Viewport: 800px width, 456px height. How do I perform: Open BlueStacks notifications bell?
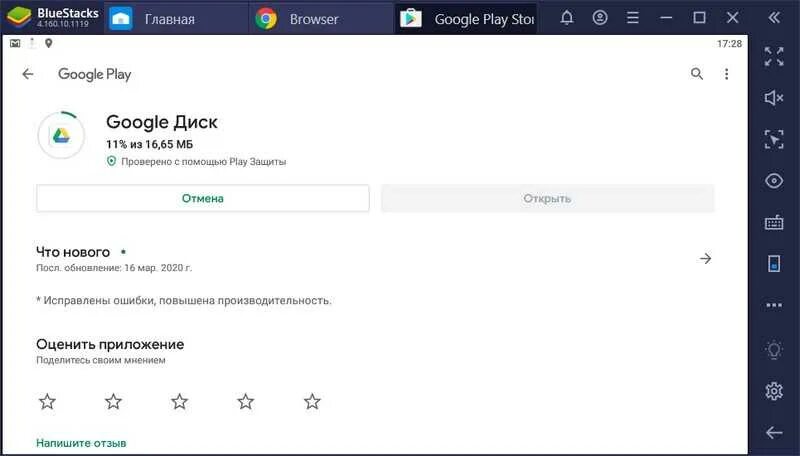pyautogui.click(x=567, y=18)
